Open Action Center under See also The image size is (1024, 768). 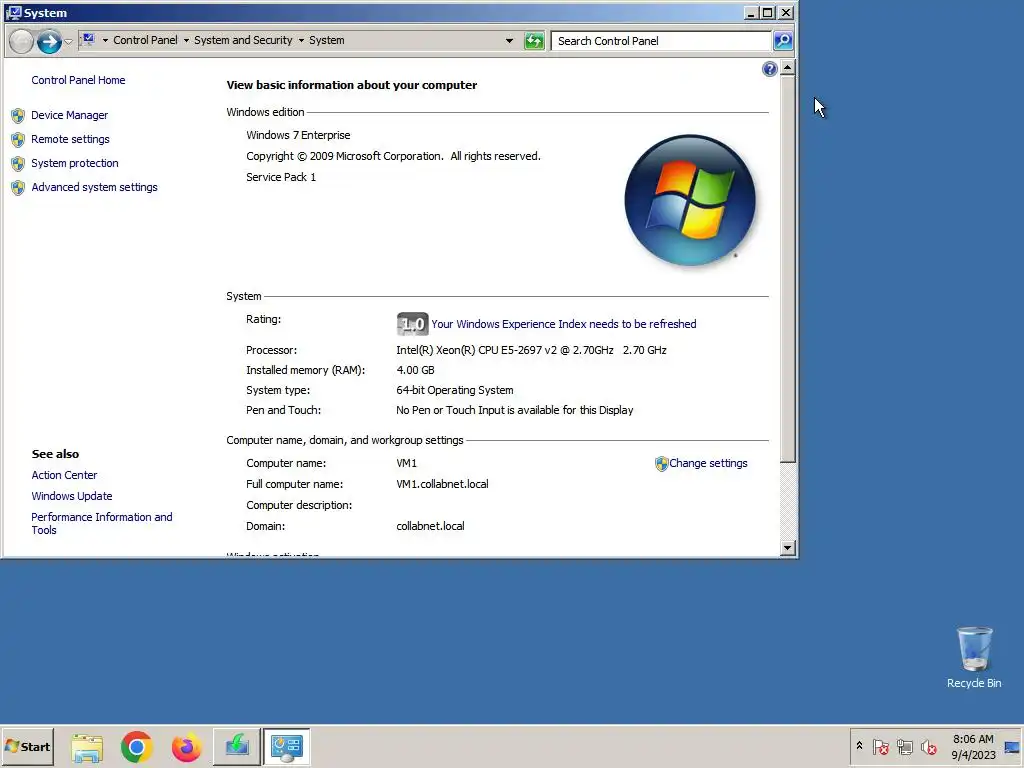click(x=64, y=475)
